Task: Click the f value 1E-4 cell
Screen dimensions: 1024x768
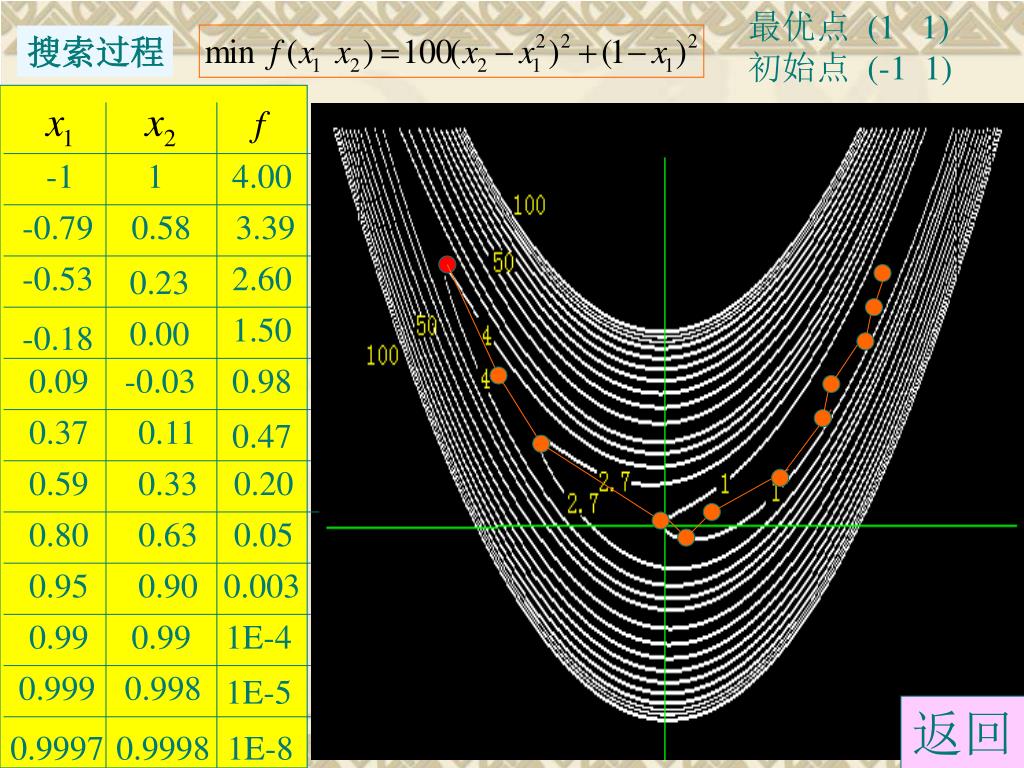Action: [260, 637]
